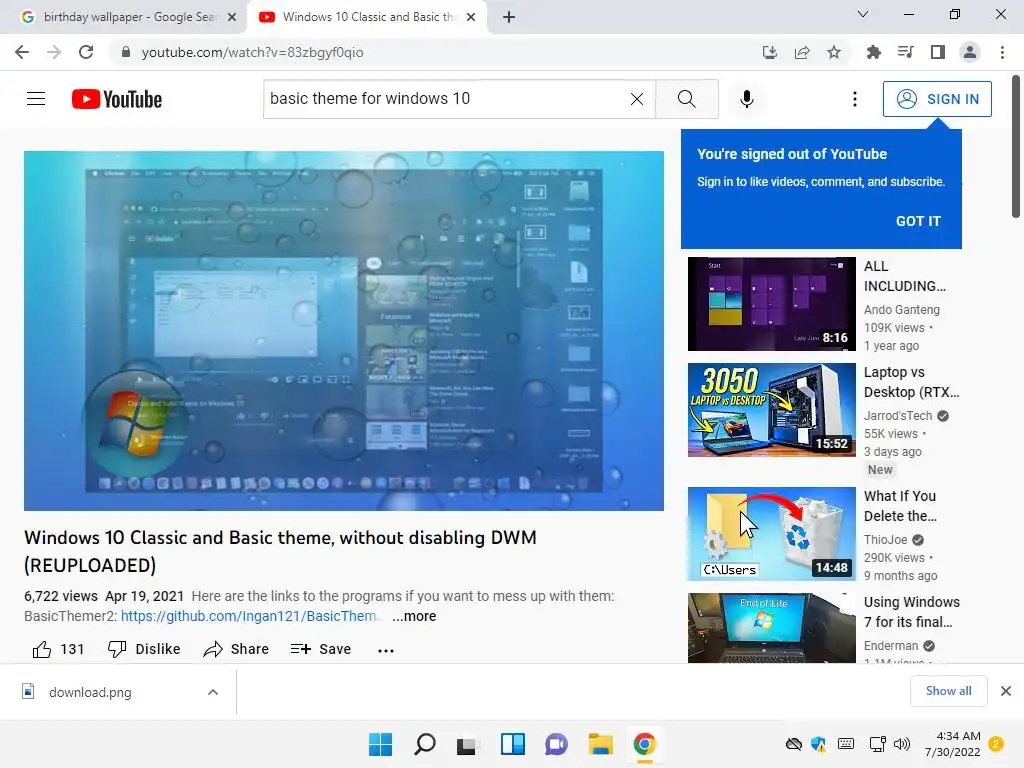1024x768 pixels.
Task: Open the BasicThemer2 GitHub link
Action: coord(249,616)
